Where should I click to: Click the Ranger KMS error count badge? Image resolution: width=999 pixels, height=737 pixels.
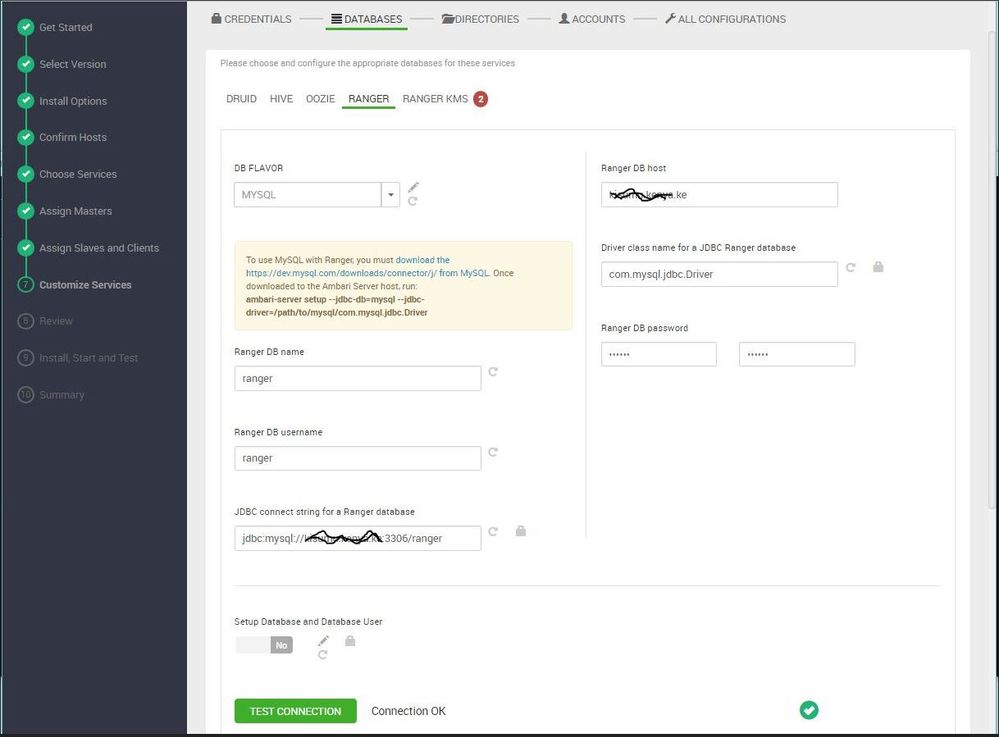480,99
